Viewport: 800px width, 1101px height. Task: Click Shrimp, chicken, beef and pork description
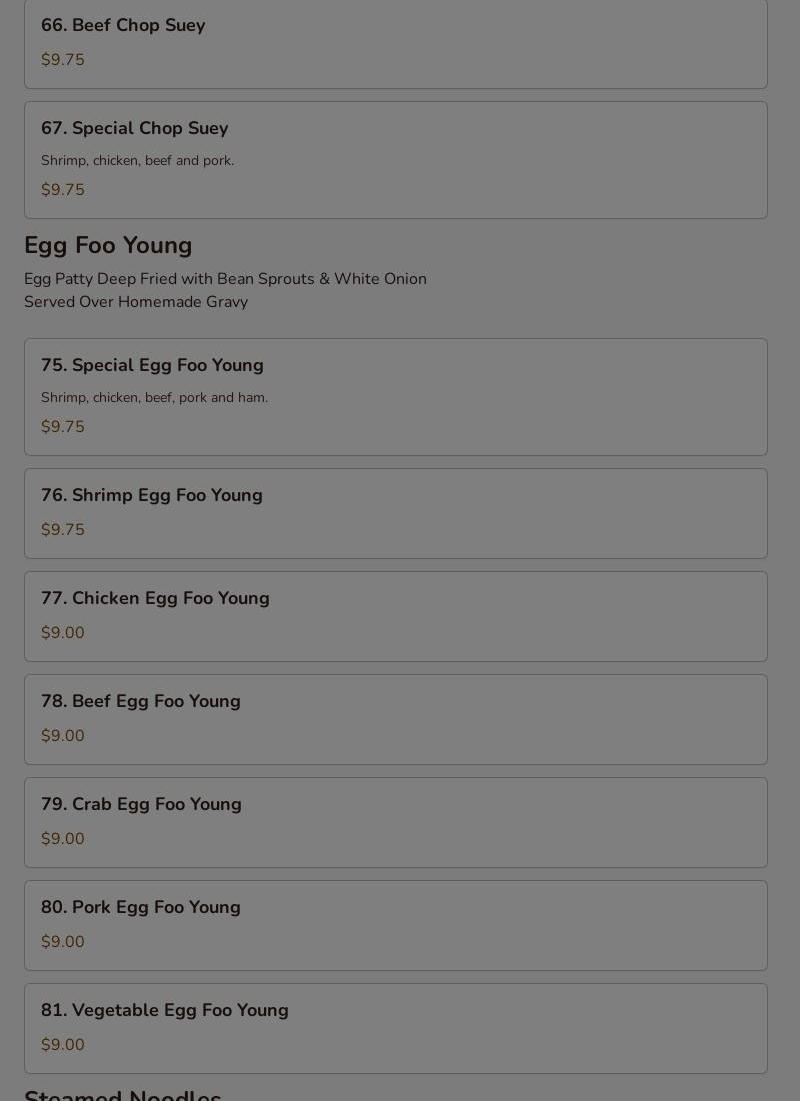pos(138,161)
